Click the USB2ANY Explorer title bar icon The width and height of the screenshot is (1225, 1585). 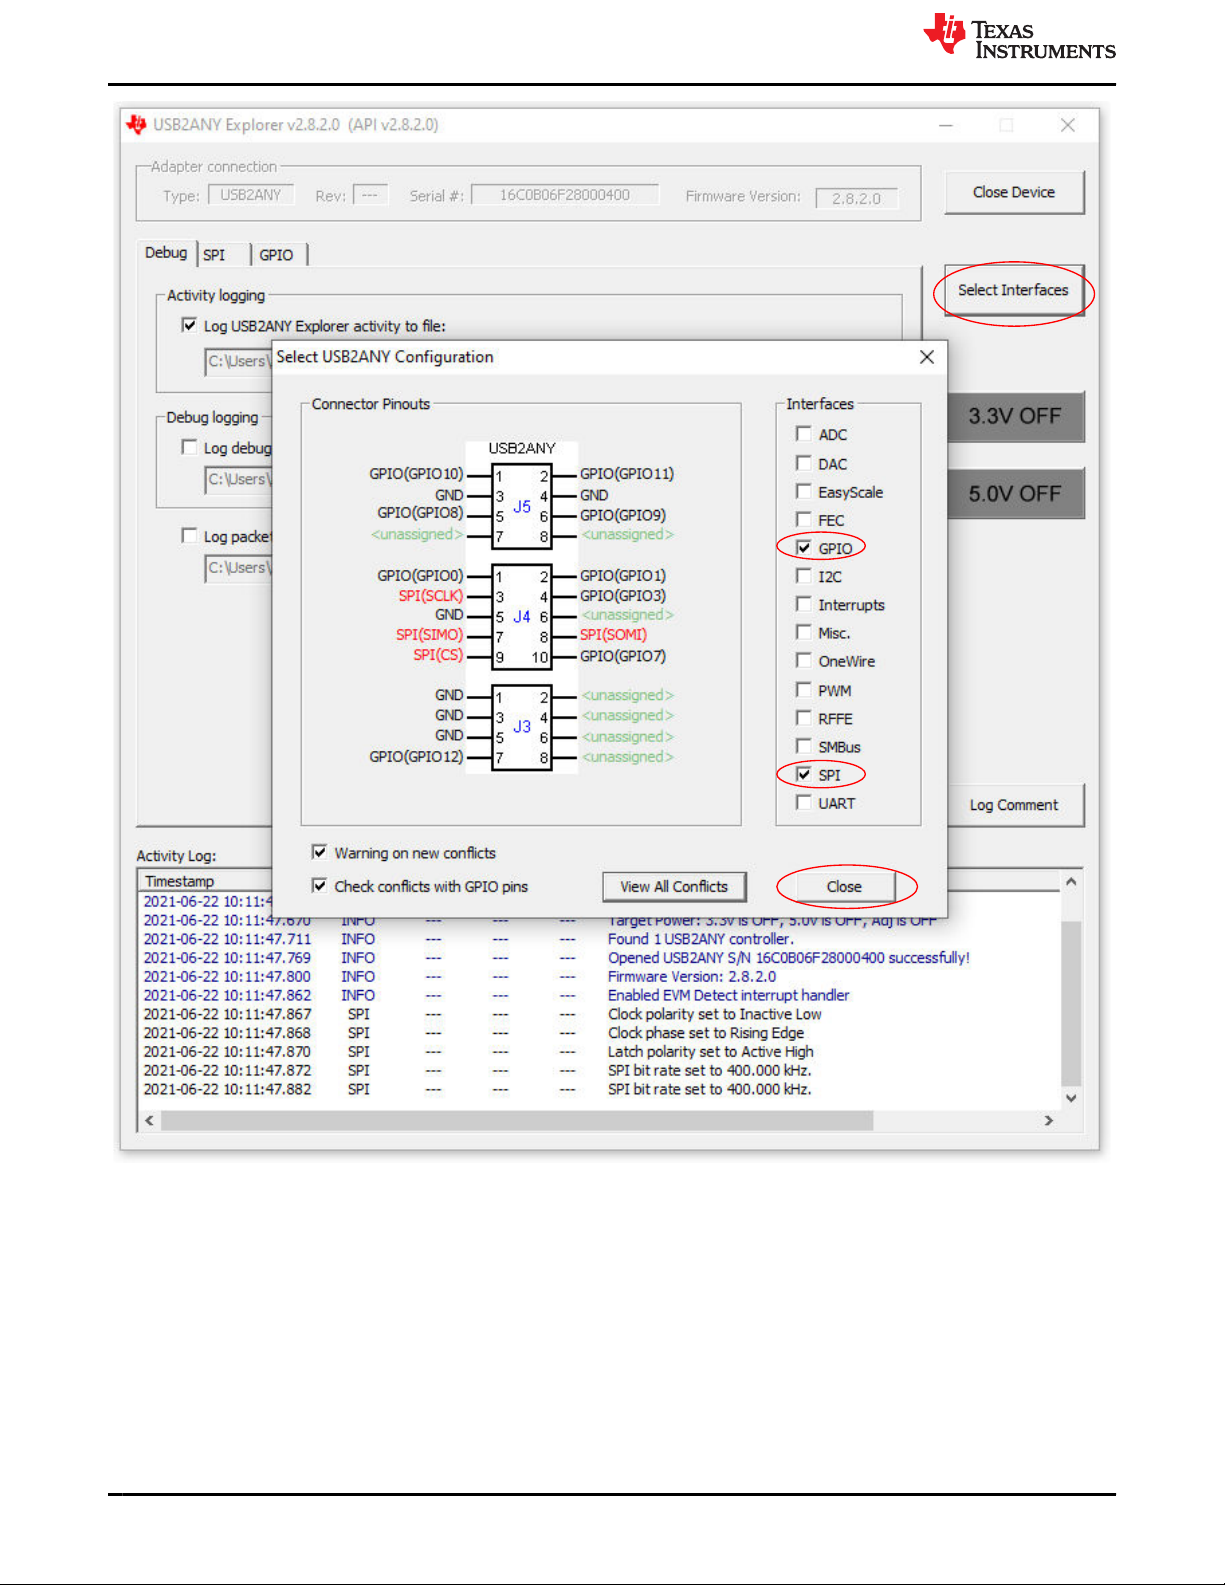pyautogui.click(x=136, y=125)
